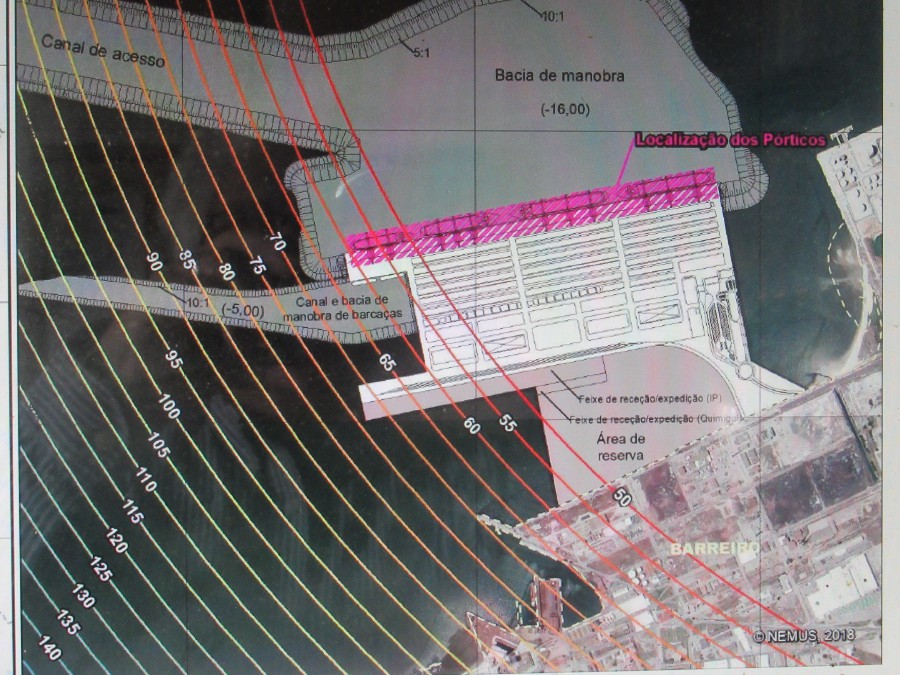Click the '5:1' slope label
The height and width of the screenshot is (675, 900).
(421, 53)
